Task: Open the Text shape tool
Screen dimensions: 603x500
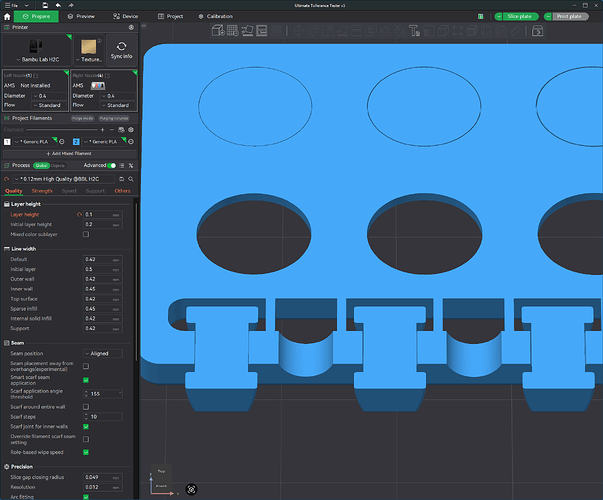Action: coord(414,31)
